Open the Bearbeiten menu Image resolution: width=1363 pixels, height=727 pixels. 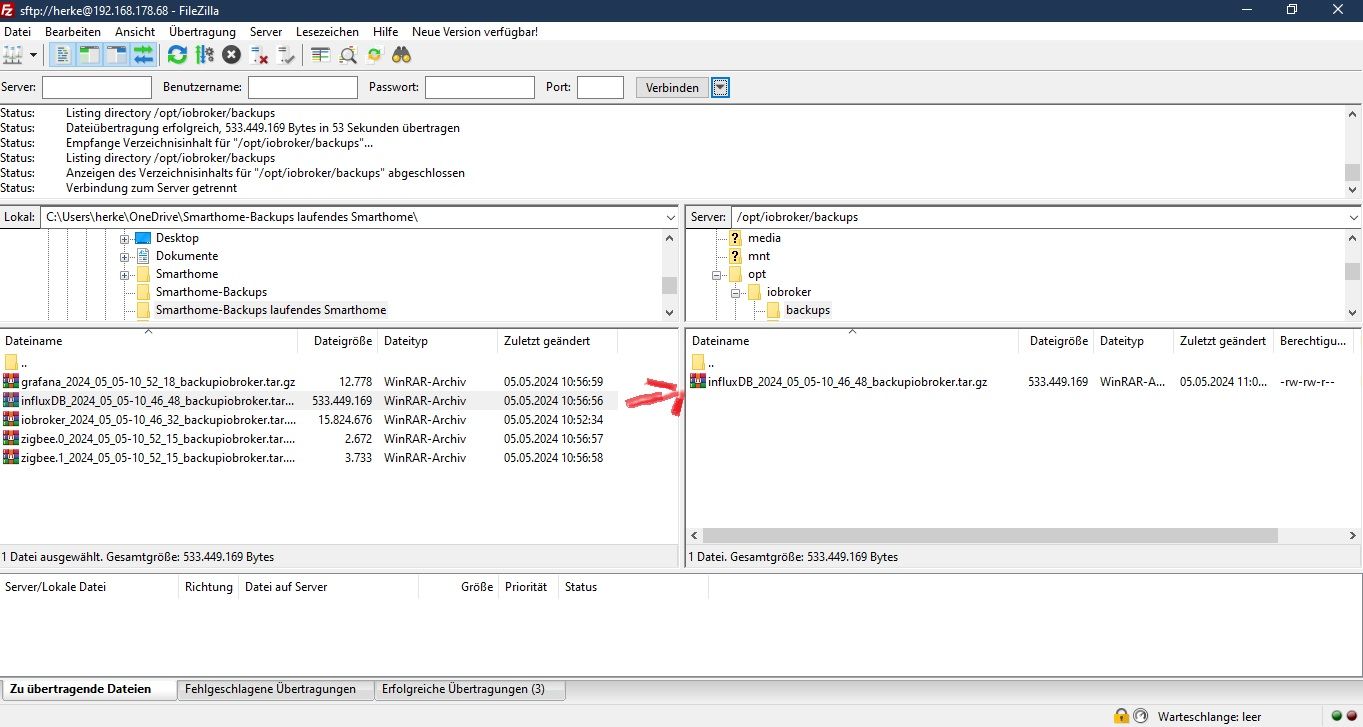[x=73, y=32]
